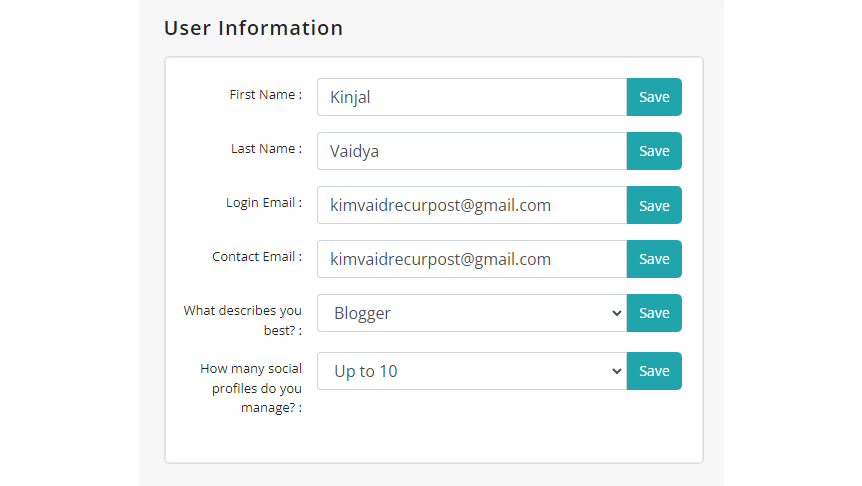Click into the Last Name input box
862x486 pixels.
click(x=472, y=151)
